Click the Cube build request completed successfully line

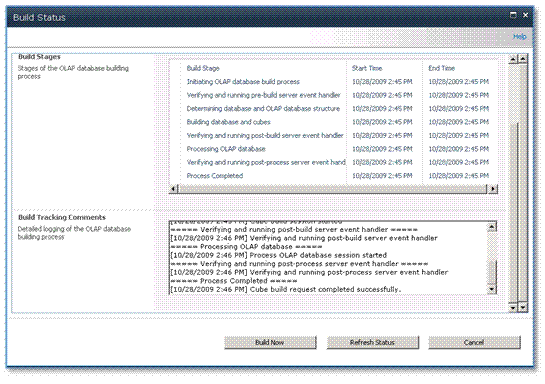pos(286,289)
